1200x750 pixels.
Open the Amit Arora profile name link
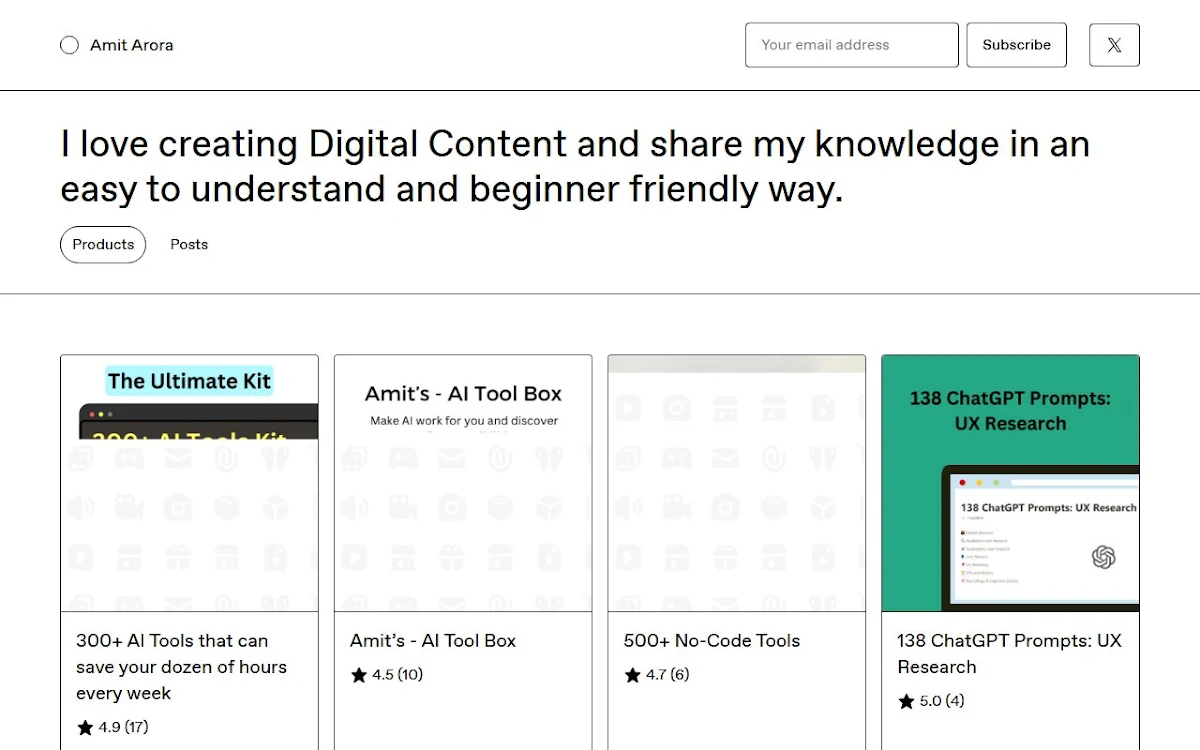[132, 45]
